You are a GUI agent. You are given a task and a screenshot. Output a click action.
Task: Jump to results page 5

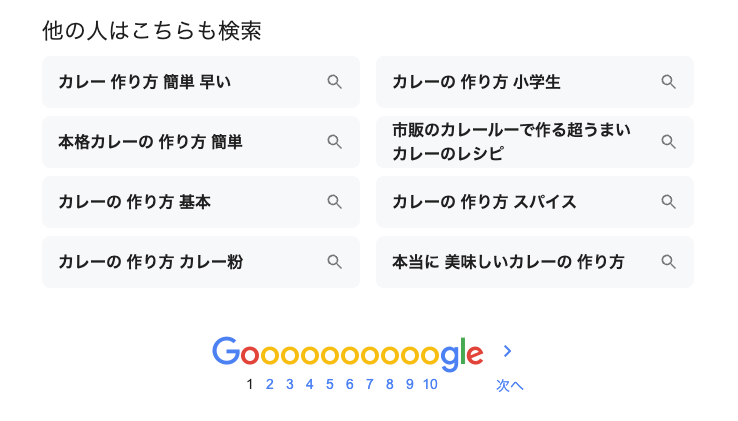point(330,384)
